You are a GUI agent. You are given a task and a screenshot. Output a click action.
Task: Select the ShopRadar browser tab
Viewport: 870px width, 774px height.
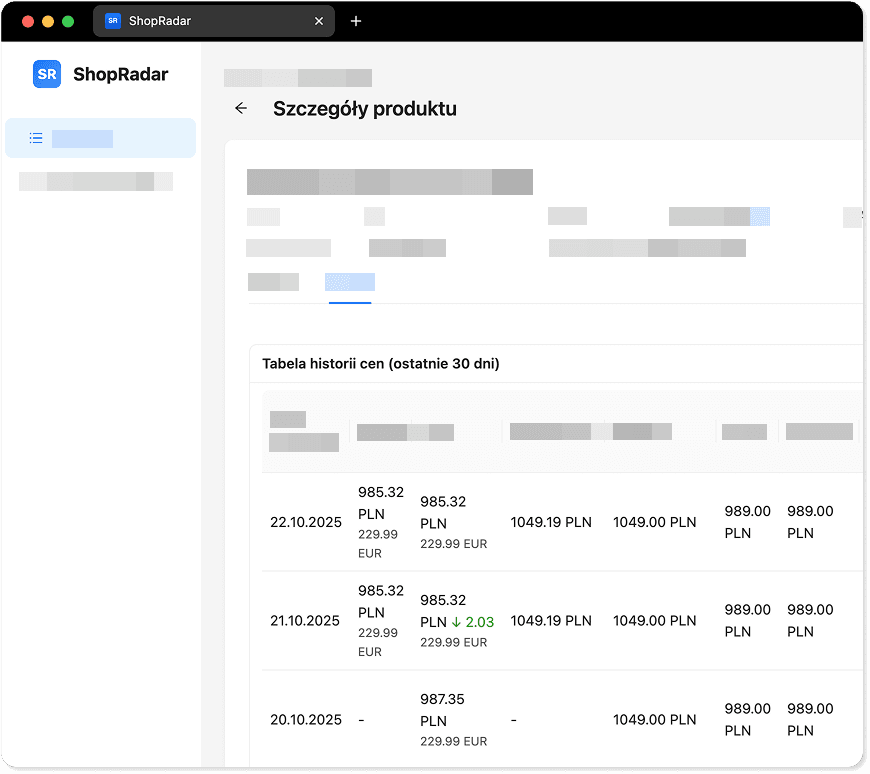(x=200, y=21)
